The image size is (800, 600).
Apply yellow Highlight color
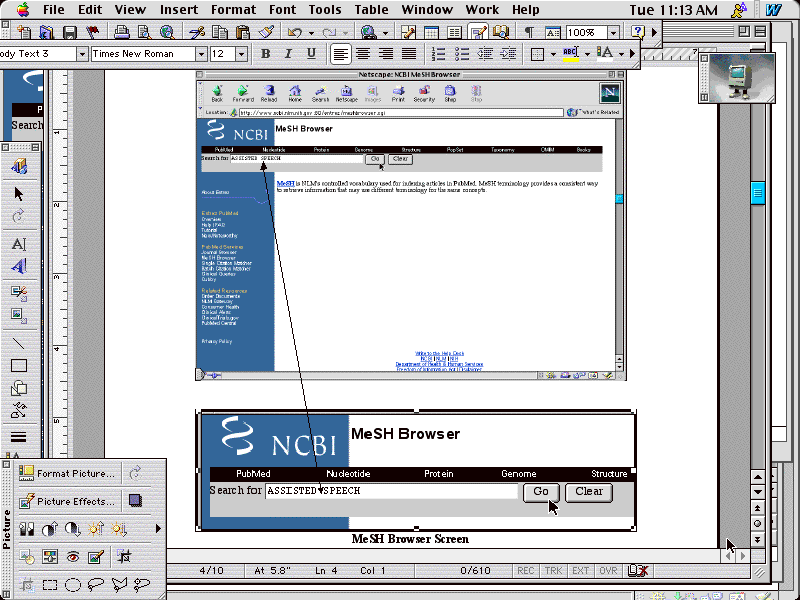571,54
